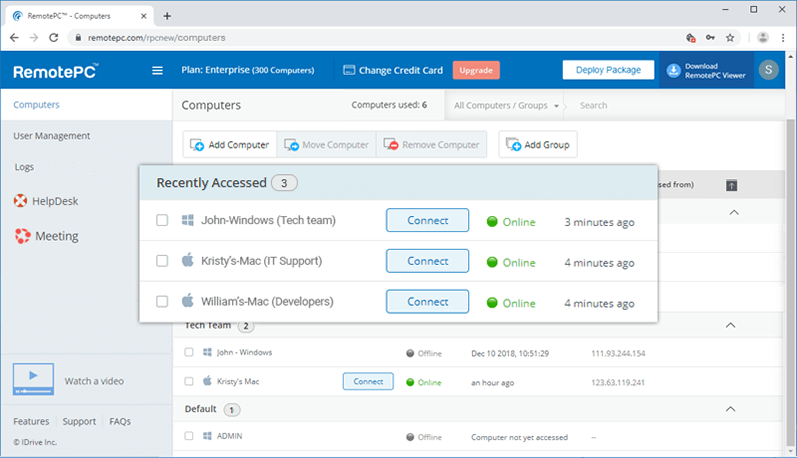Open the Support link
The width and height of the screenshot is (797, 458).
(79, 421)
